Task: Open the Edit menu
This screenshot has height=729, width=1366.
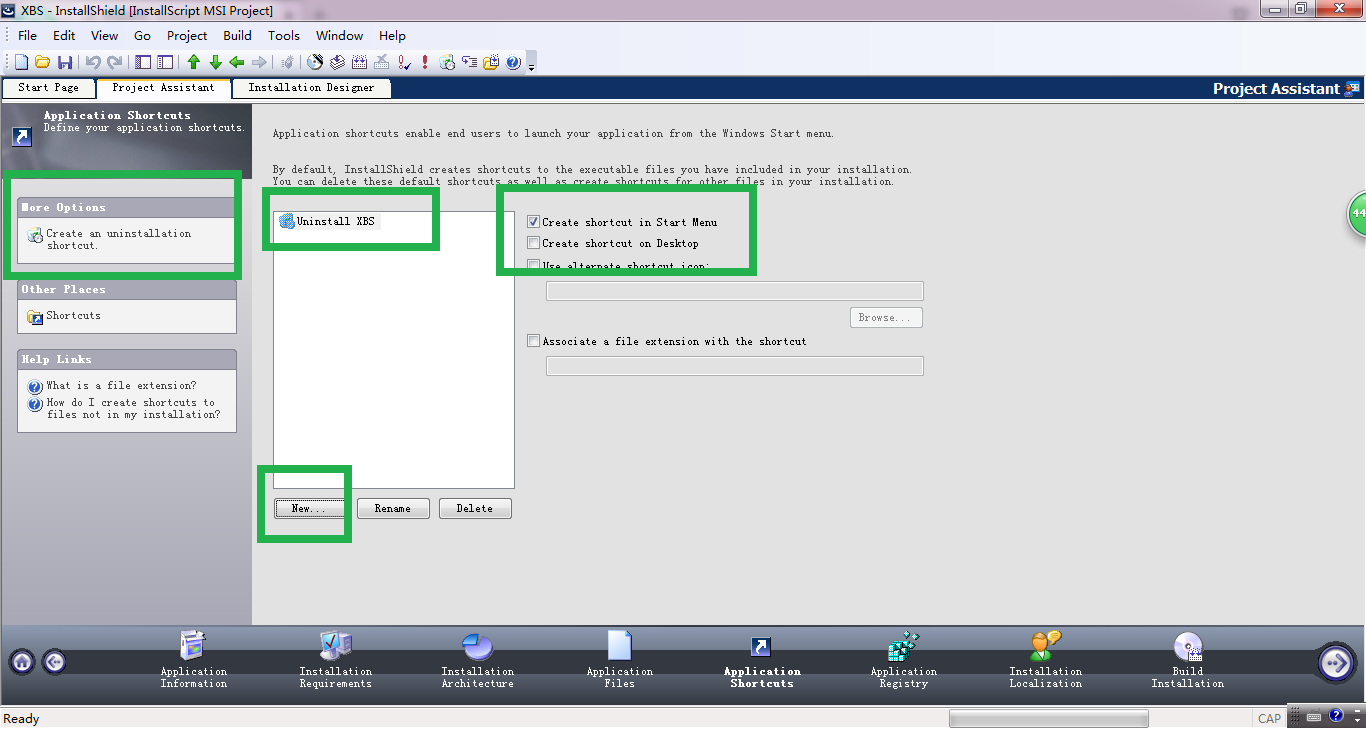Action: click(x=64, y=35)
